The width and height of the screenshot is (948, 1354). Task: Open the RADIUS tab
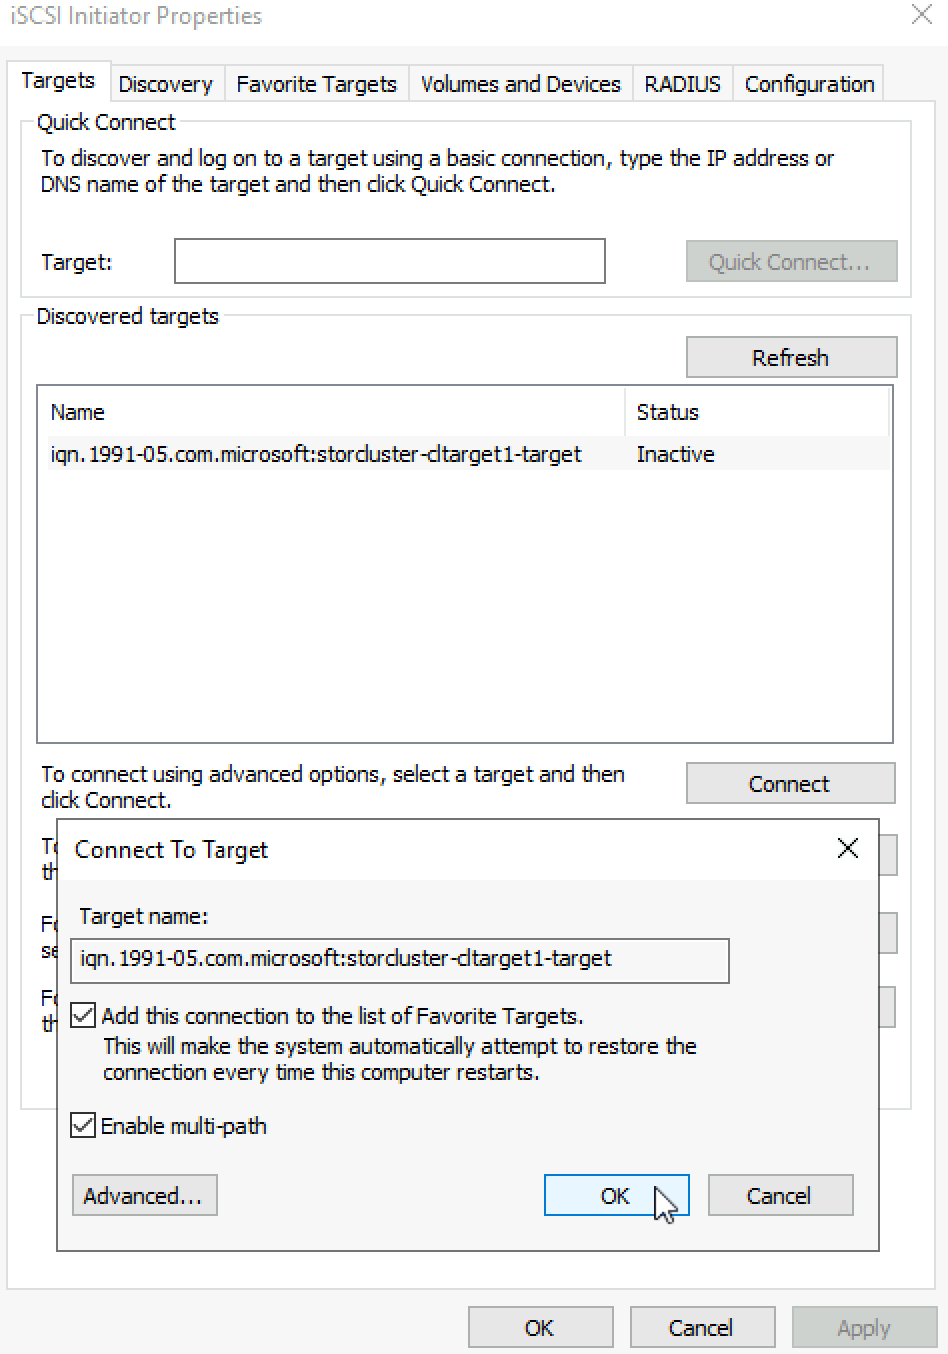point(683,84)
